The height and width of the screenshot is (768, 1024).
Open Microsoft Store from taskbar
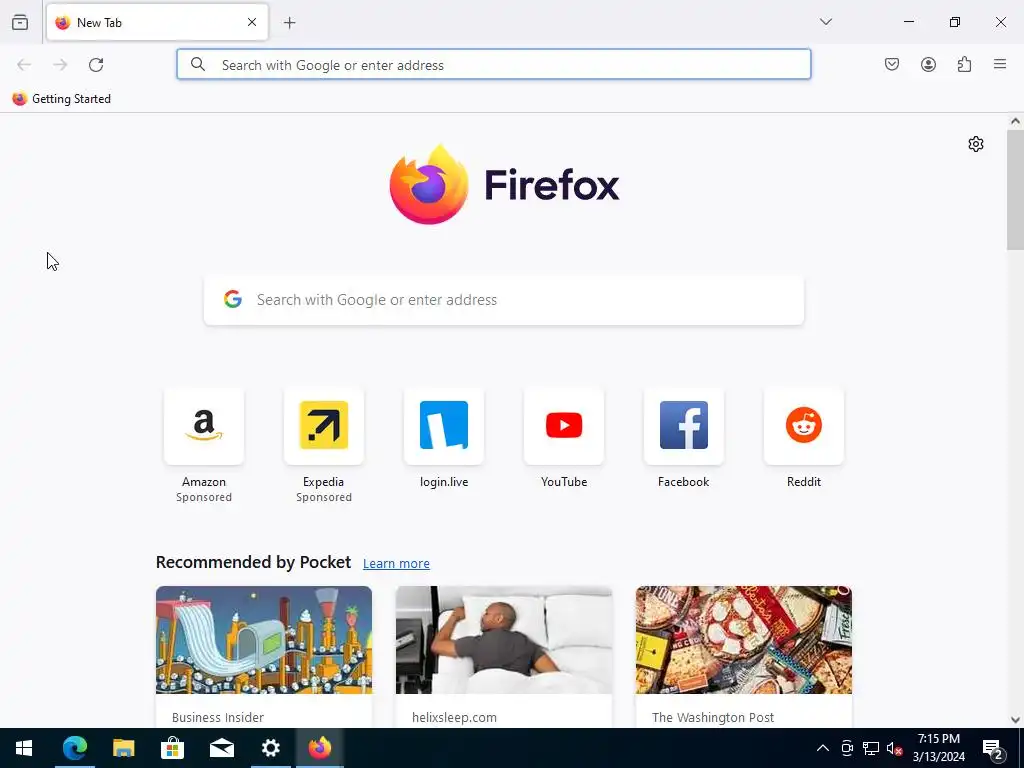[x=172, y=748]
